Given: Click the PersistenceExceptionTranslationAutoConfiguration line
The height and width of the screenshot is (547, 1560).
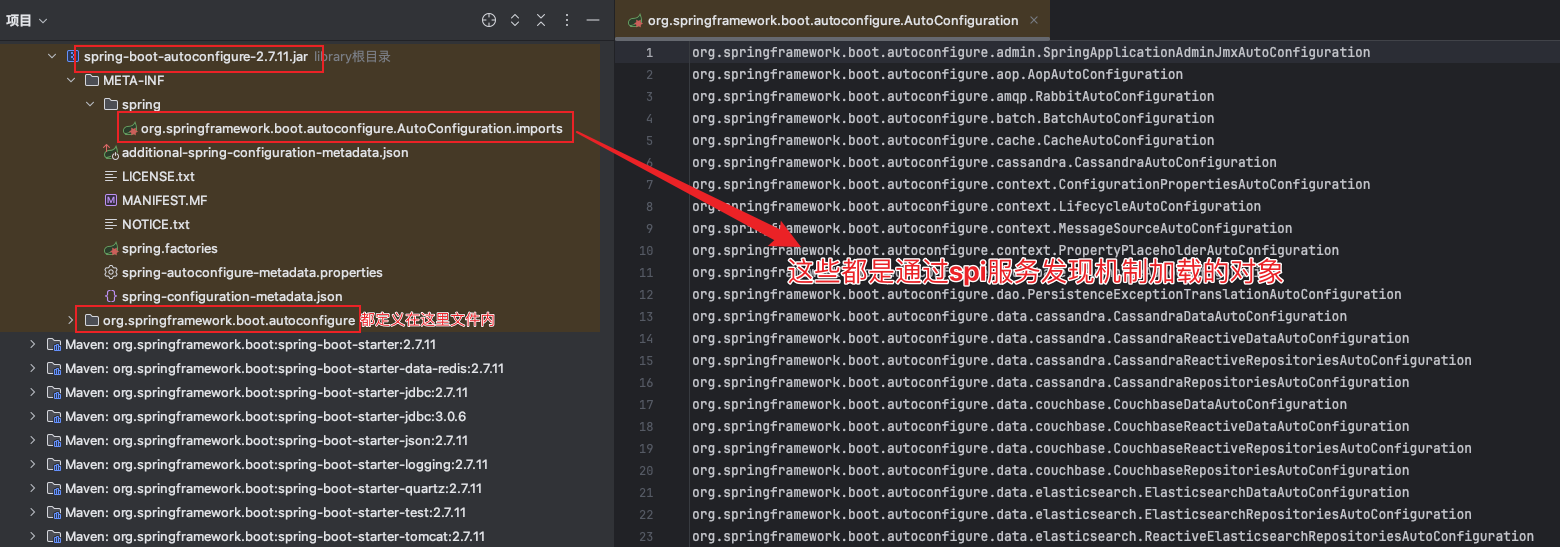Looking at the screenshot, I should coord(1046,294).
